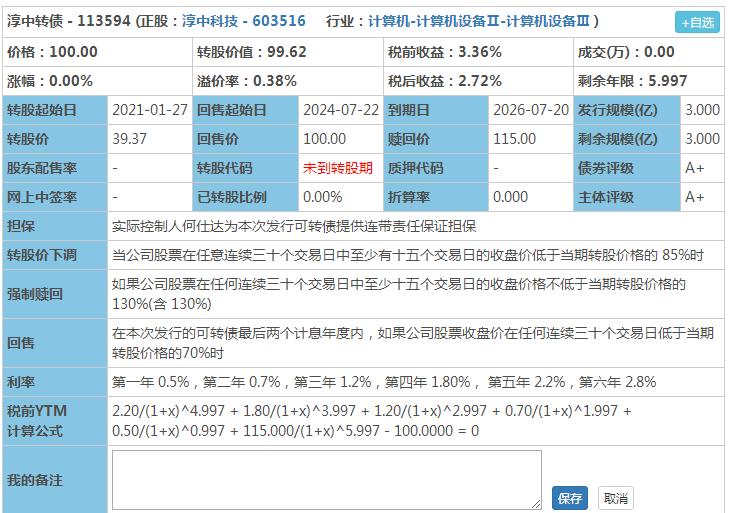The height and width of the screenshot is (513, 736).
Task: Select the 税后收益 2.72% value
Action: (x=480, y=81)
